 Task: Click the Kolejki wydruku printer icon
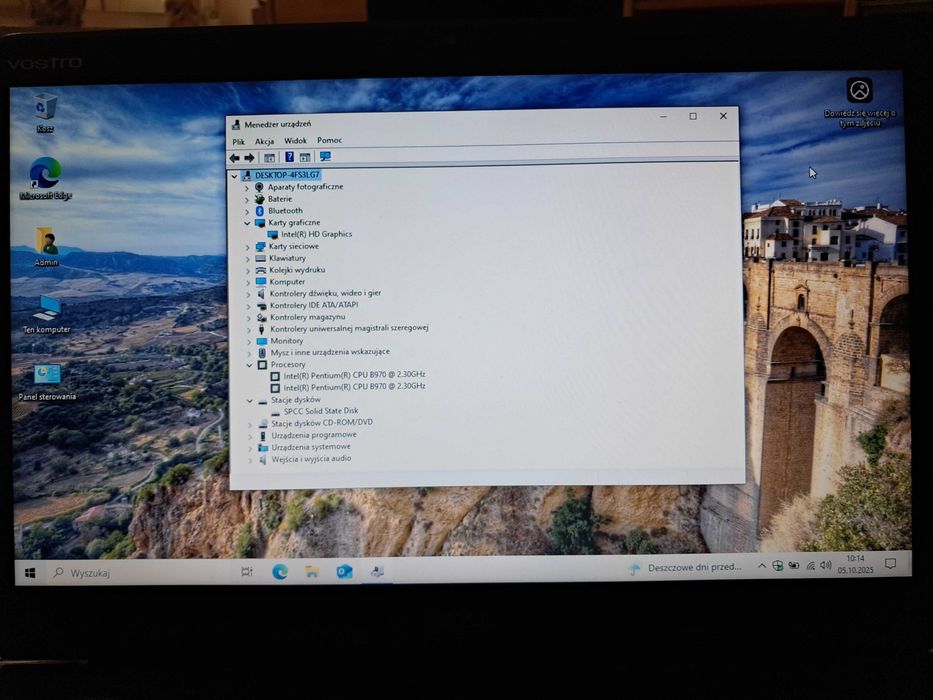point(261,270)
